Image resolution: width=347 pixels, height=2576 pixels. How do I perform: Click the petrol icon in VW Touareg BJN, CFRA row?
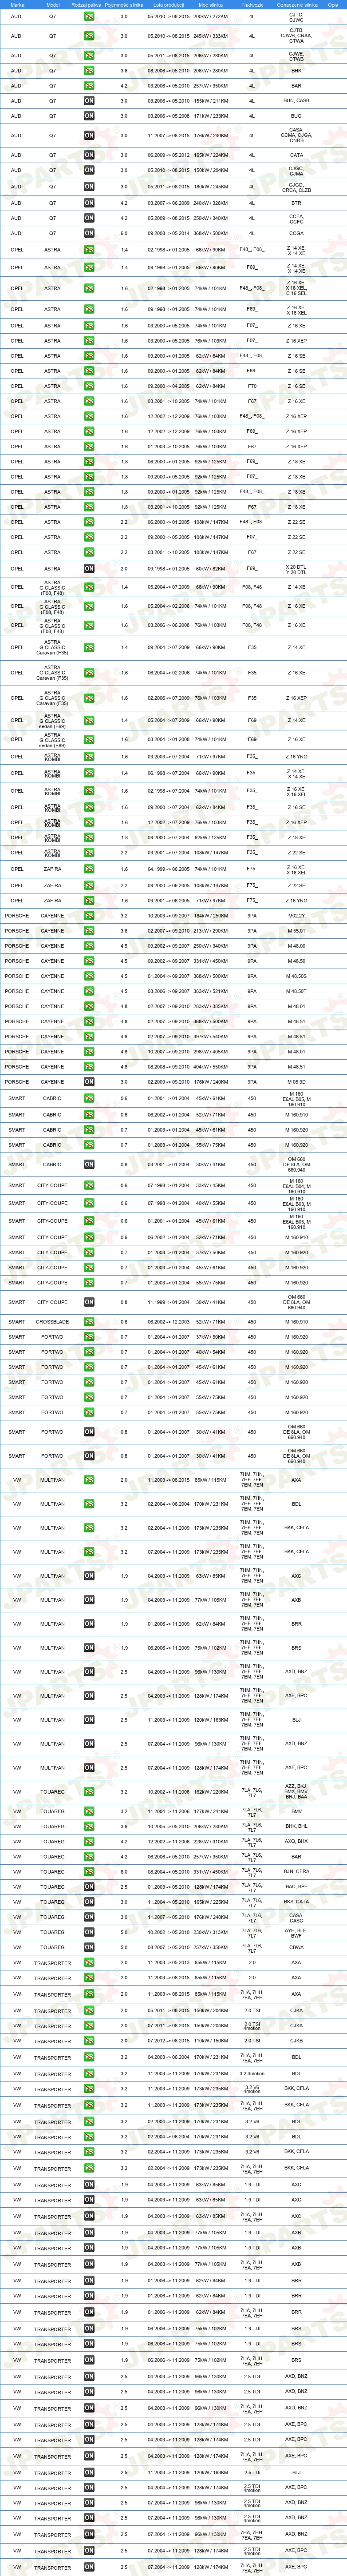[89, 1871]
